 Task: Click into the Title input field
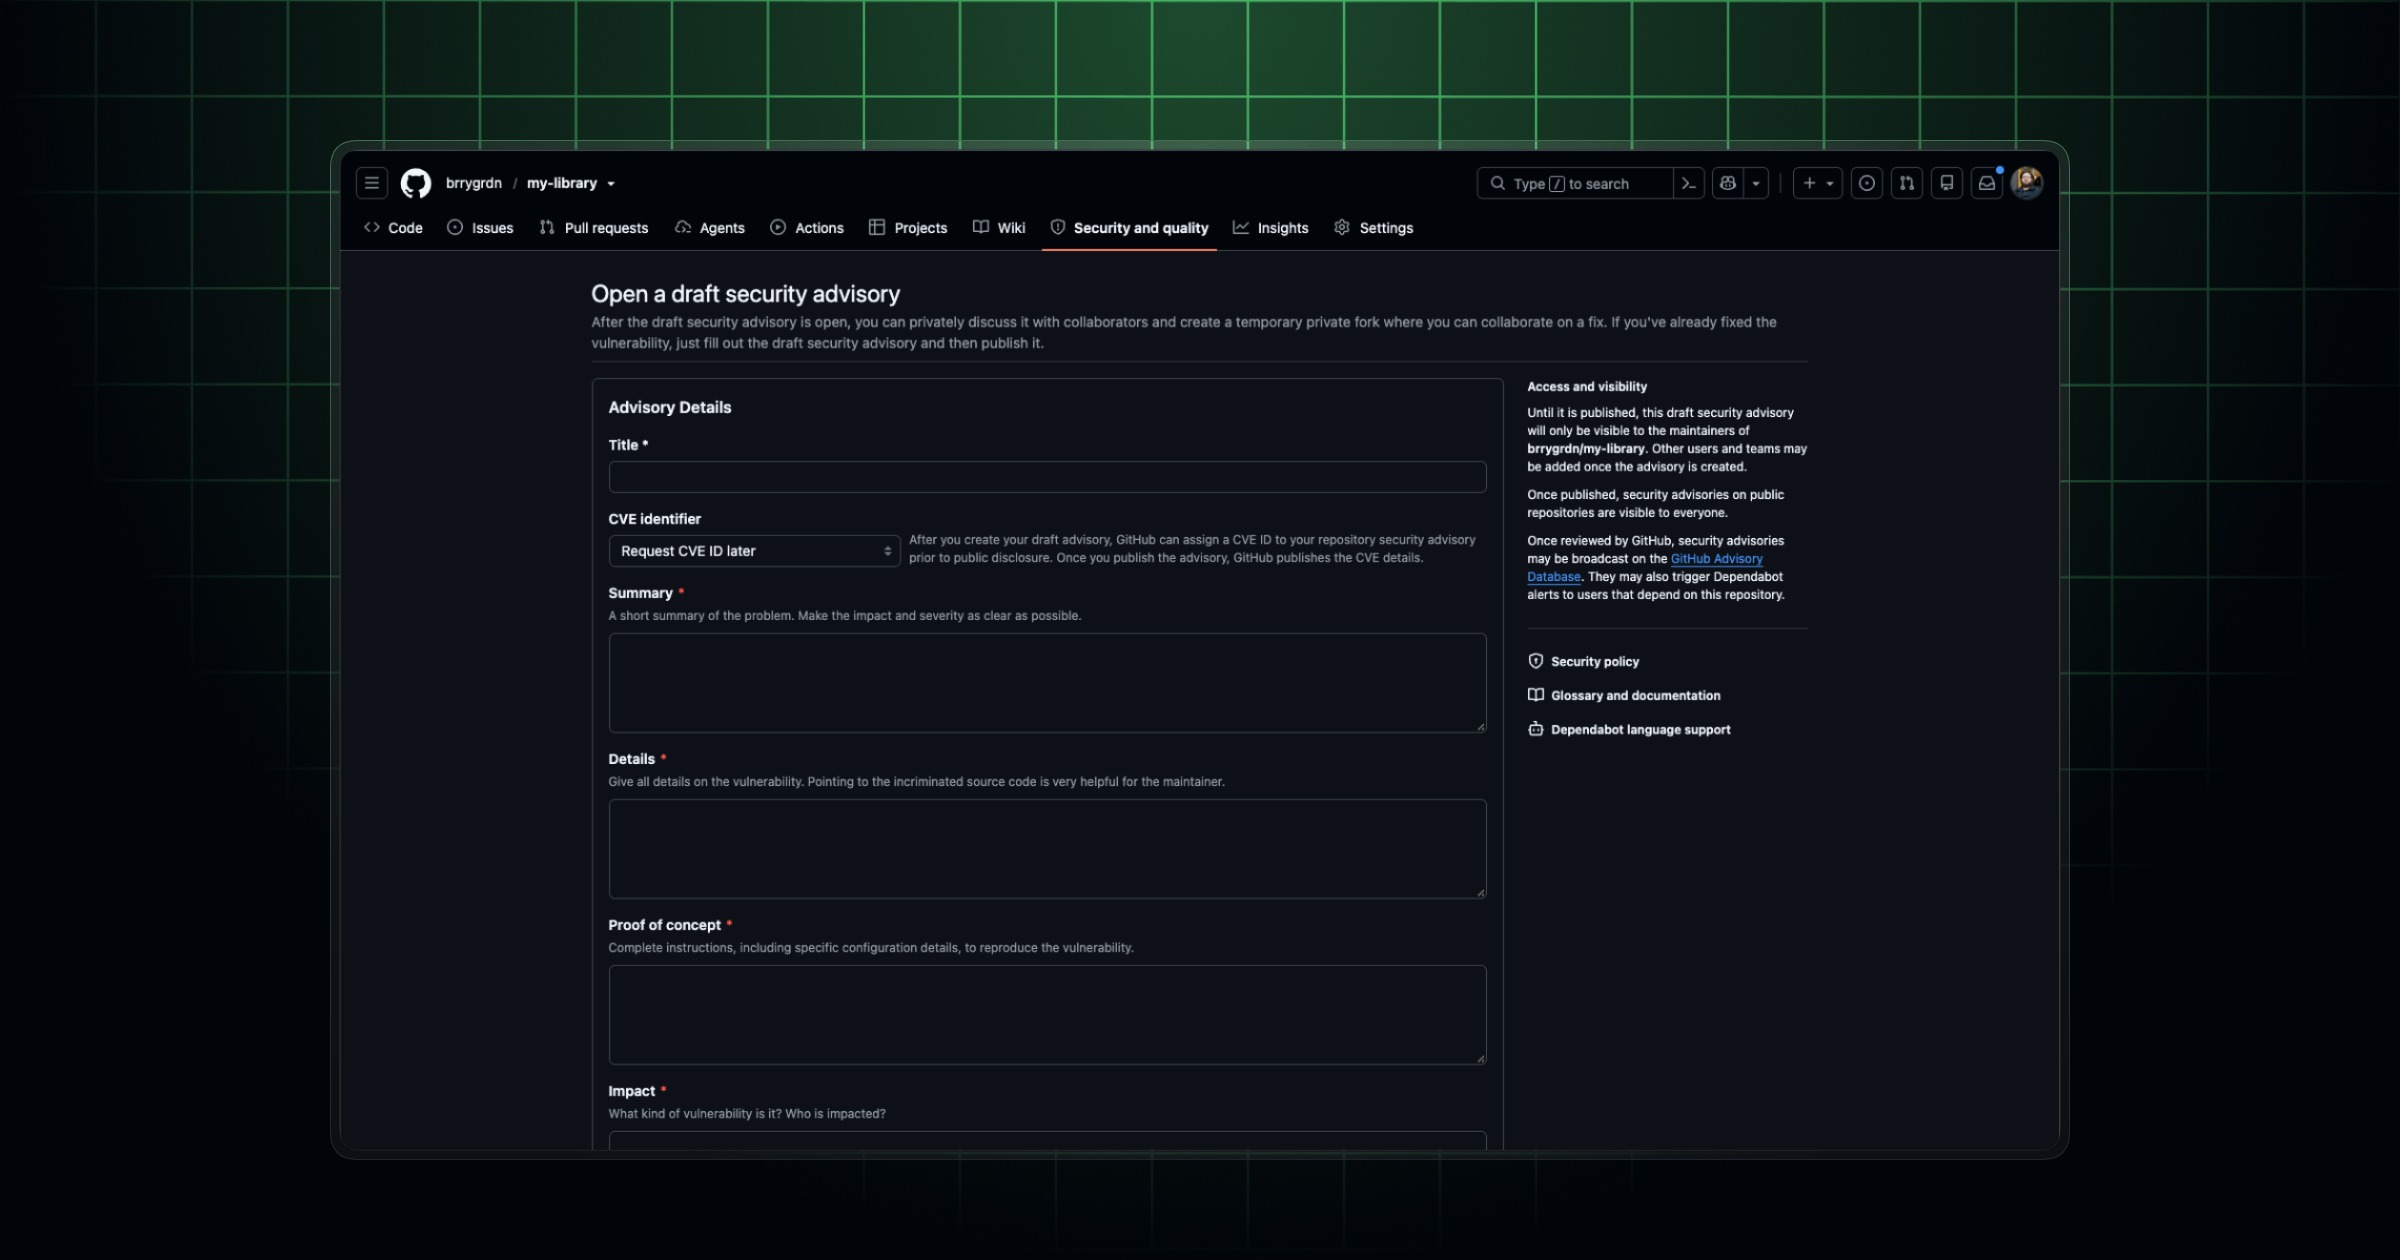1047,477
